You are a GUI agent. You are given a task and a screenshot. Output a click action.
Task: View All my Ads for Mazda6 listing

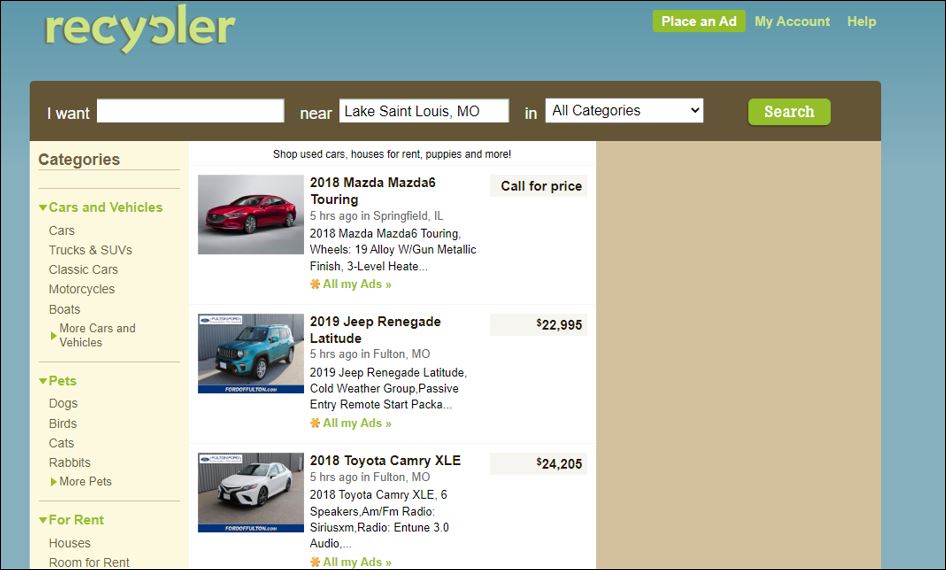click(x=357, y=284)
